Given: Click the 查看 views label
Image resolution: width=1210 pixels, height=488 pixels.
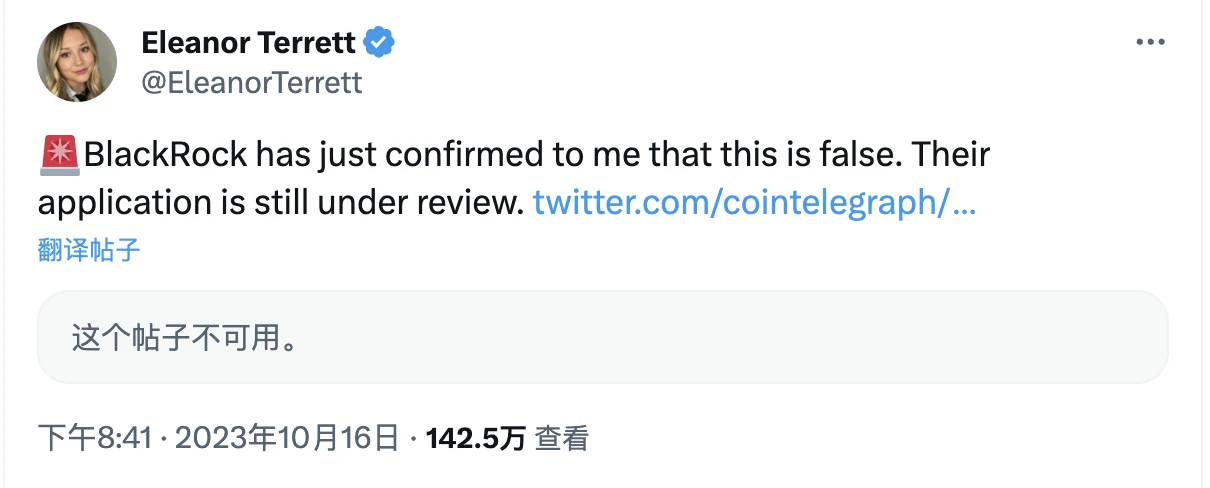Looking at the screenshot, I should pyautogui.click(x=562, y=438).
